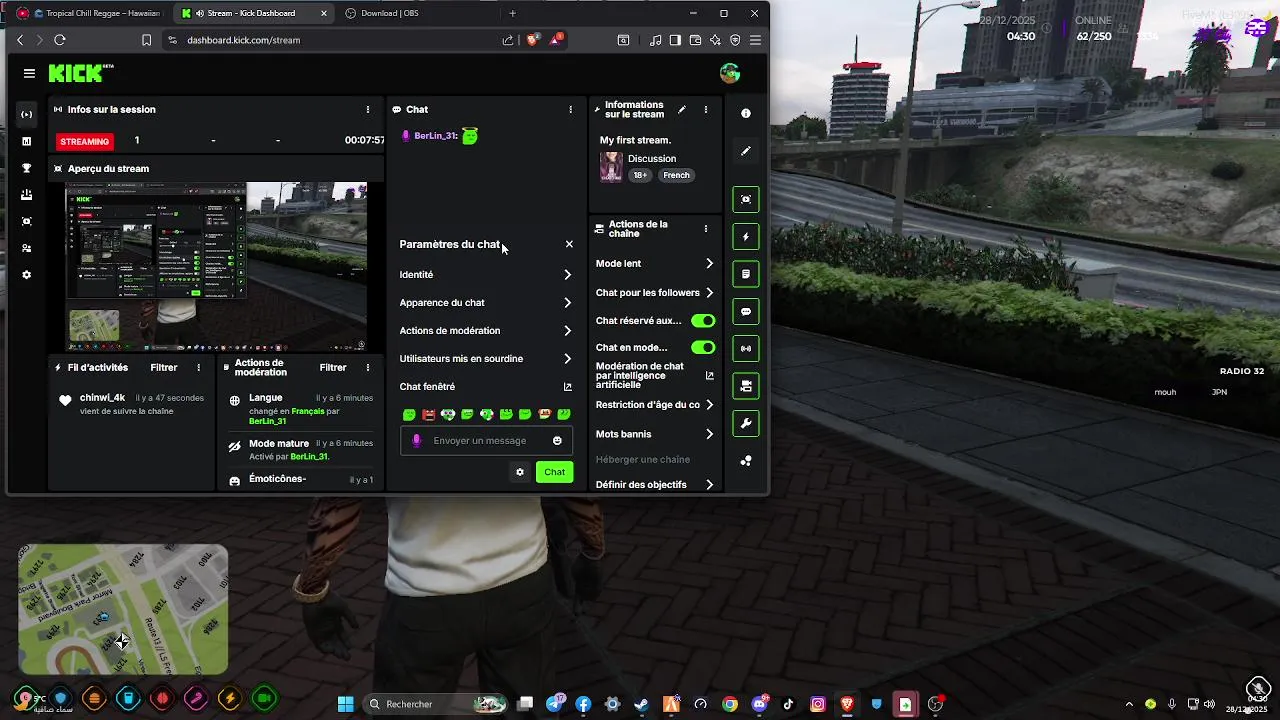Expand Mode lent option
The width and height of the screenshot is (1280, 720).
pyautogui.click(x=655, y=264)
